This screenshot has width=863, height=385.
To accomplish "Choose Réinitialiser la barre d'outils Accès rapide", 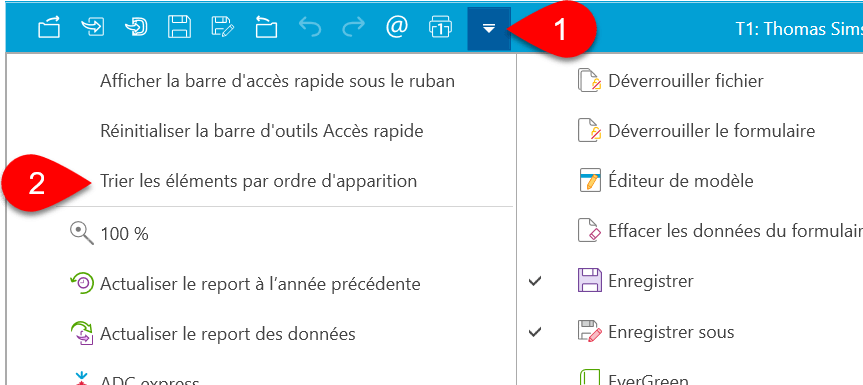I will click(x=262, y=131).
